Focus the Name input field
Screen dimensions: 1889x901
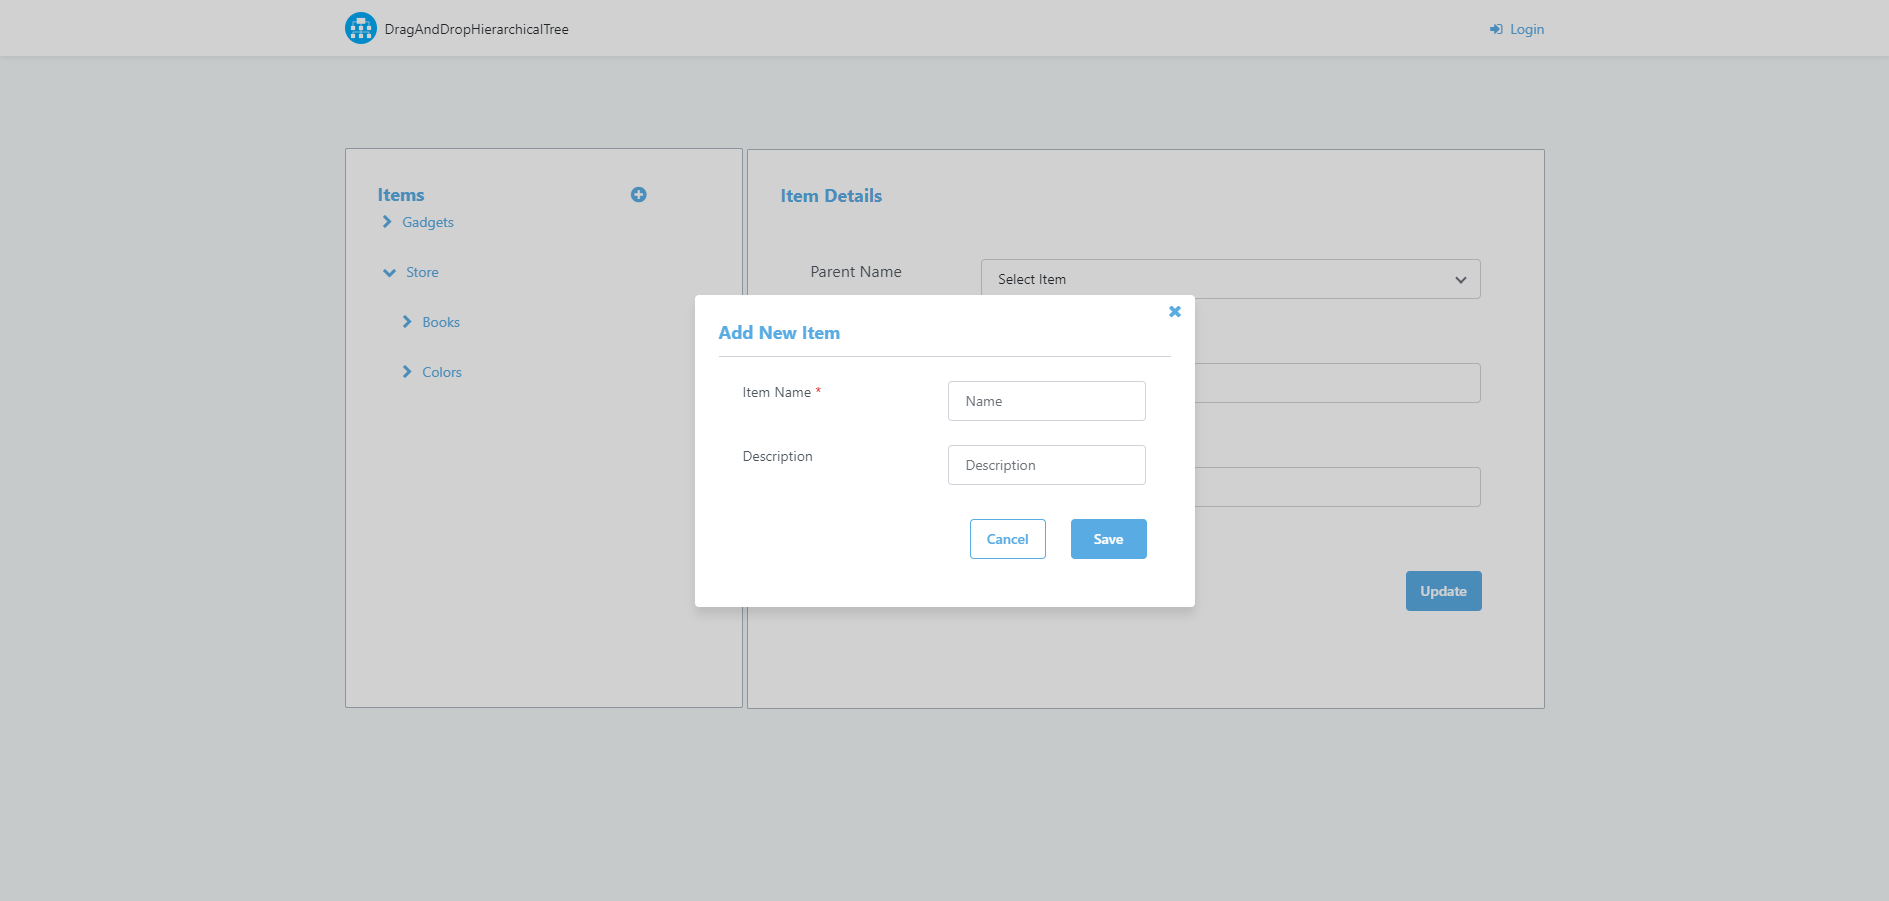(x=1046, y=401)
